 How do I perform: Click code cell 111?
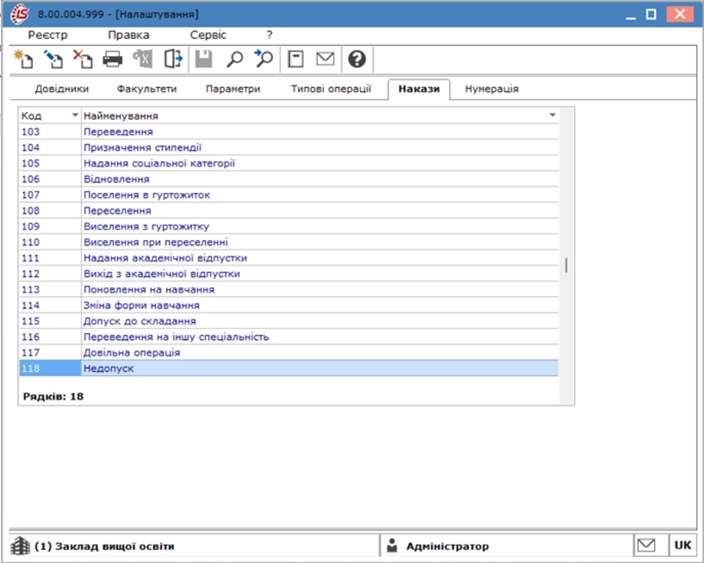click(x=50, y=258)
